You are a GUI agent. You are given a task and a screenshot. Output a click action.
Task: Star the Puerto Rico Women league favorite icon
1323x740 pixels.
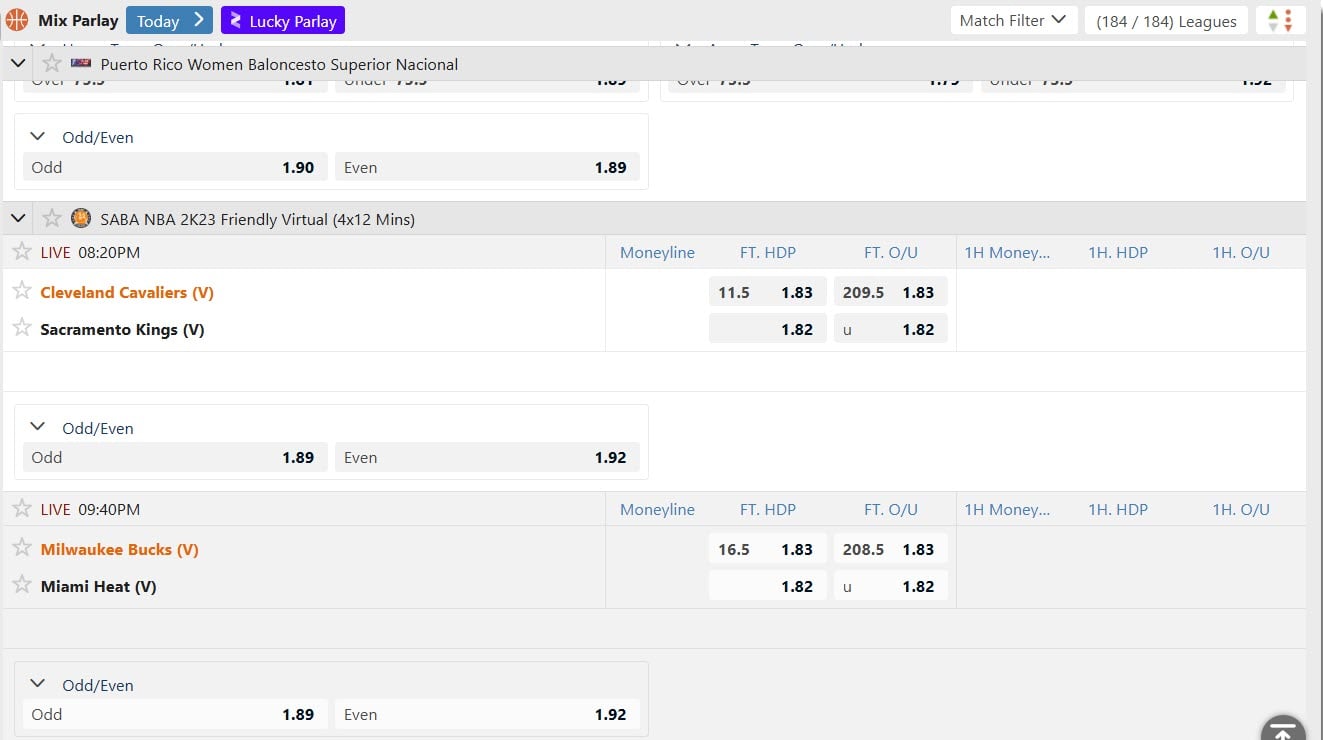51,63
